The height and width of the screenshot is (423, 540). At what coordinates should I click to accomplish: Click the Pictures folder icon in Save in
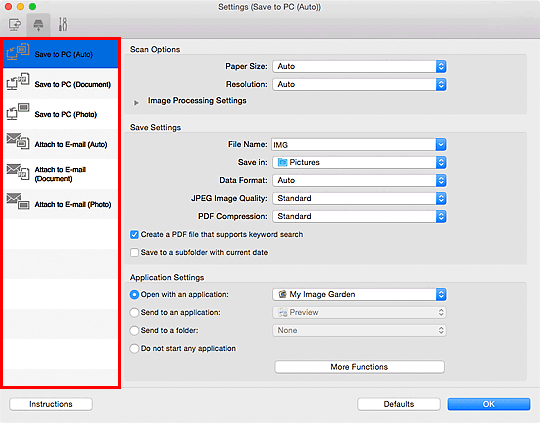[x=282, y=162]
